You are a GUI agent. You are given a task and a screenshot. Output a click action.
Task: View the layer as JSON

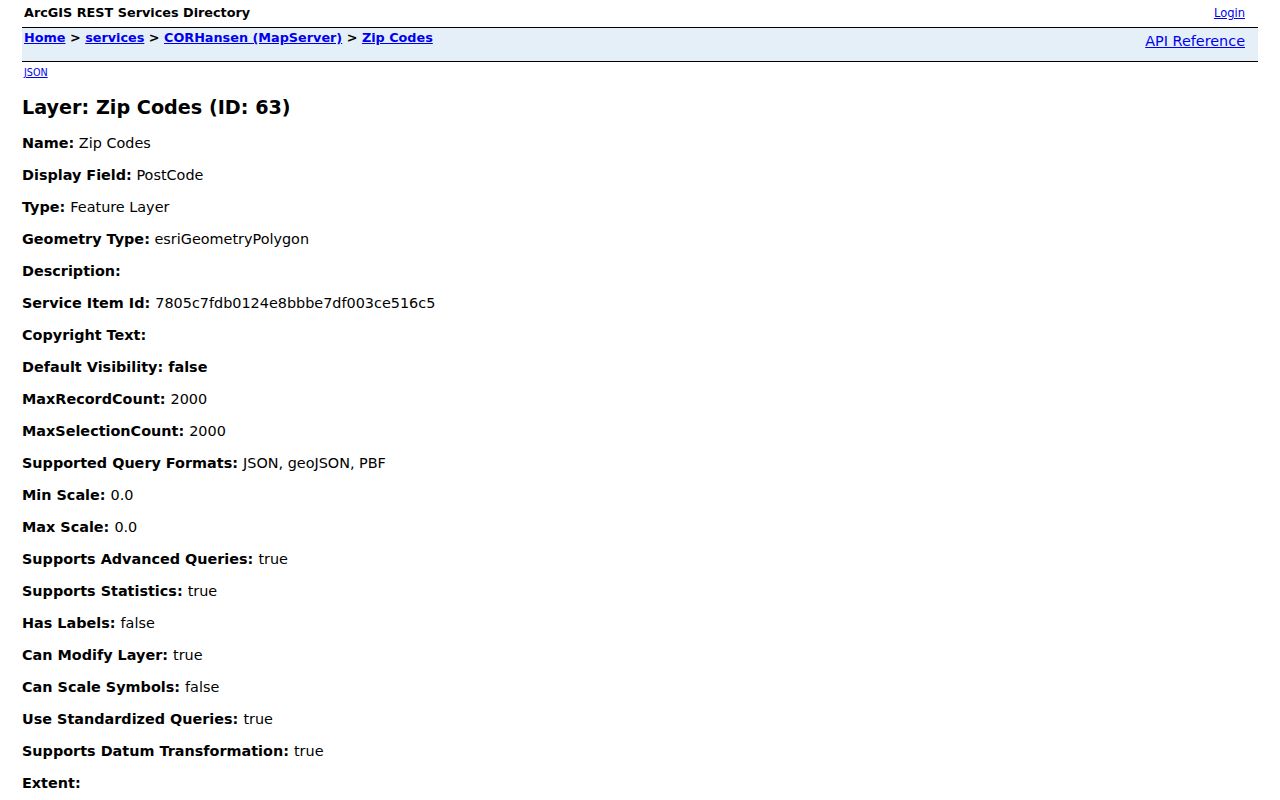click(x=35, y=72)
